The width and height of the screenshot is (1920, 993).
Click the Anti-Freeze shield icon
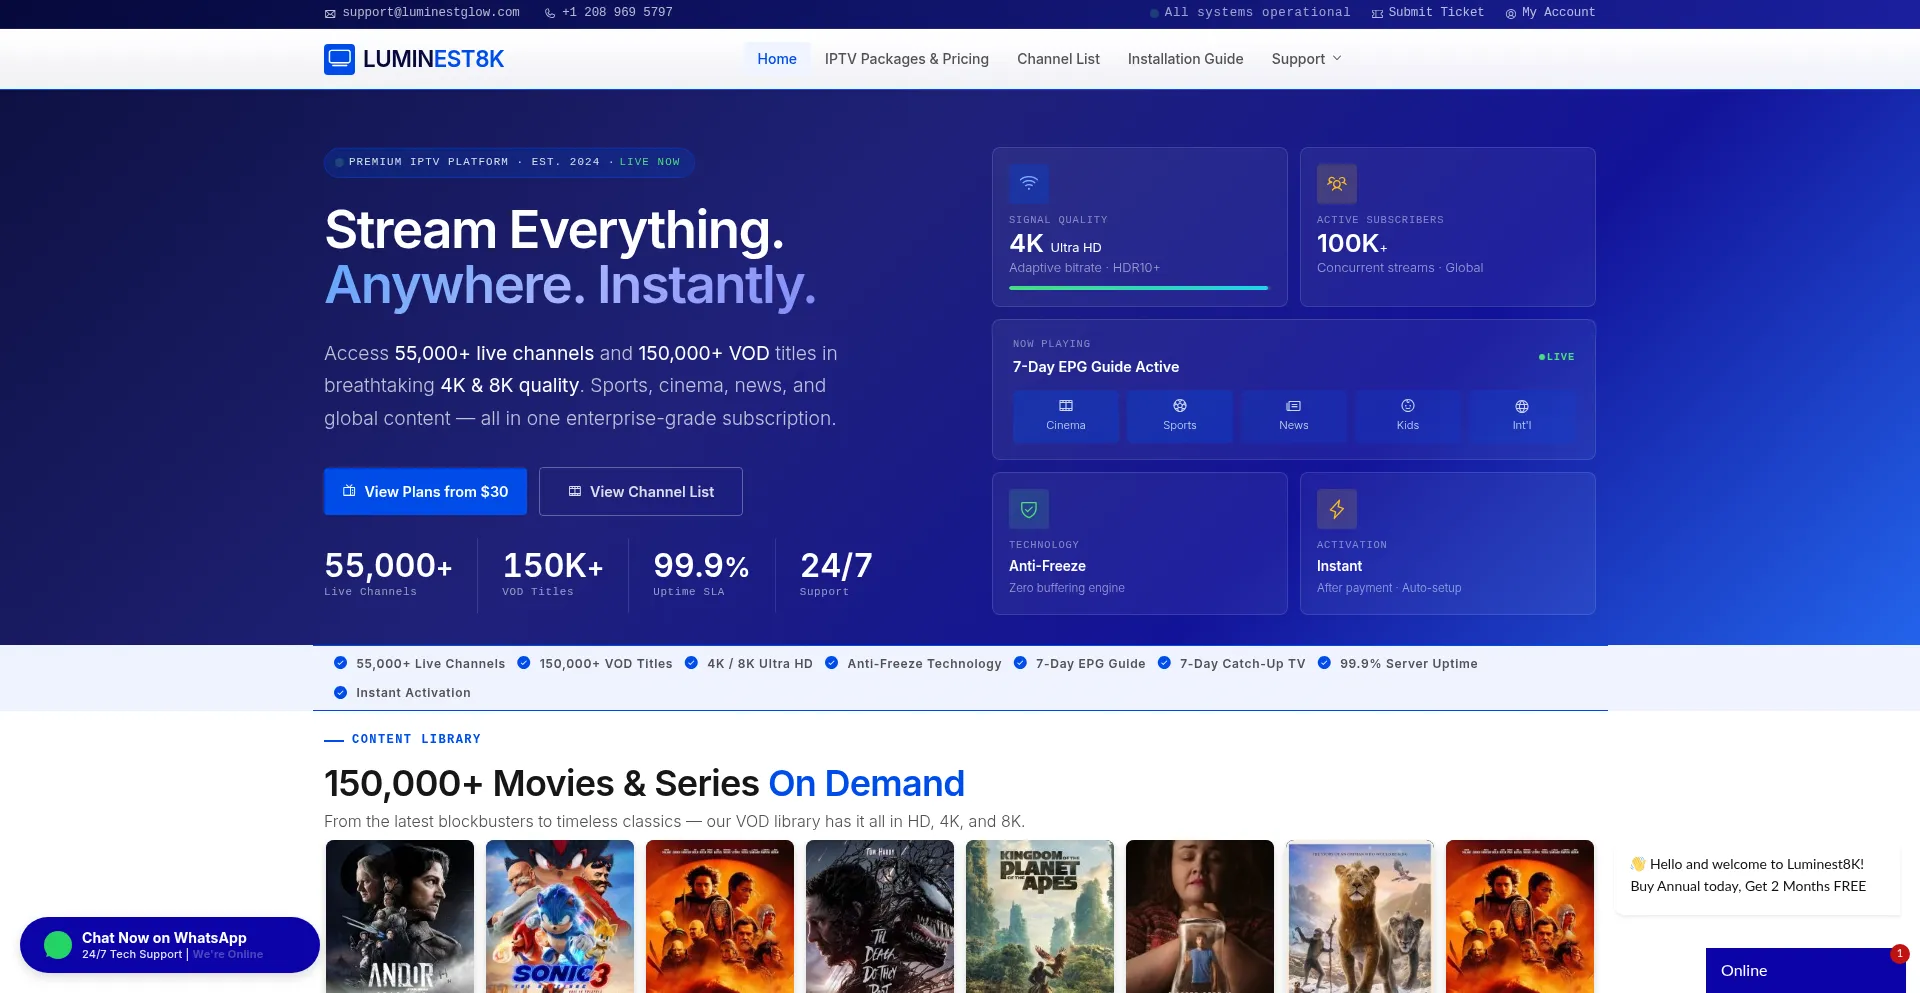pos(1029,509)
